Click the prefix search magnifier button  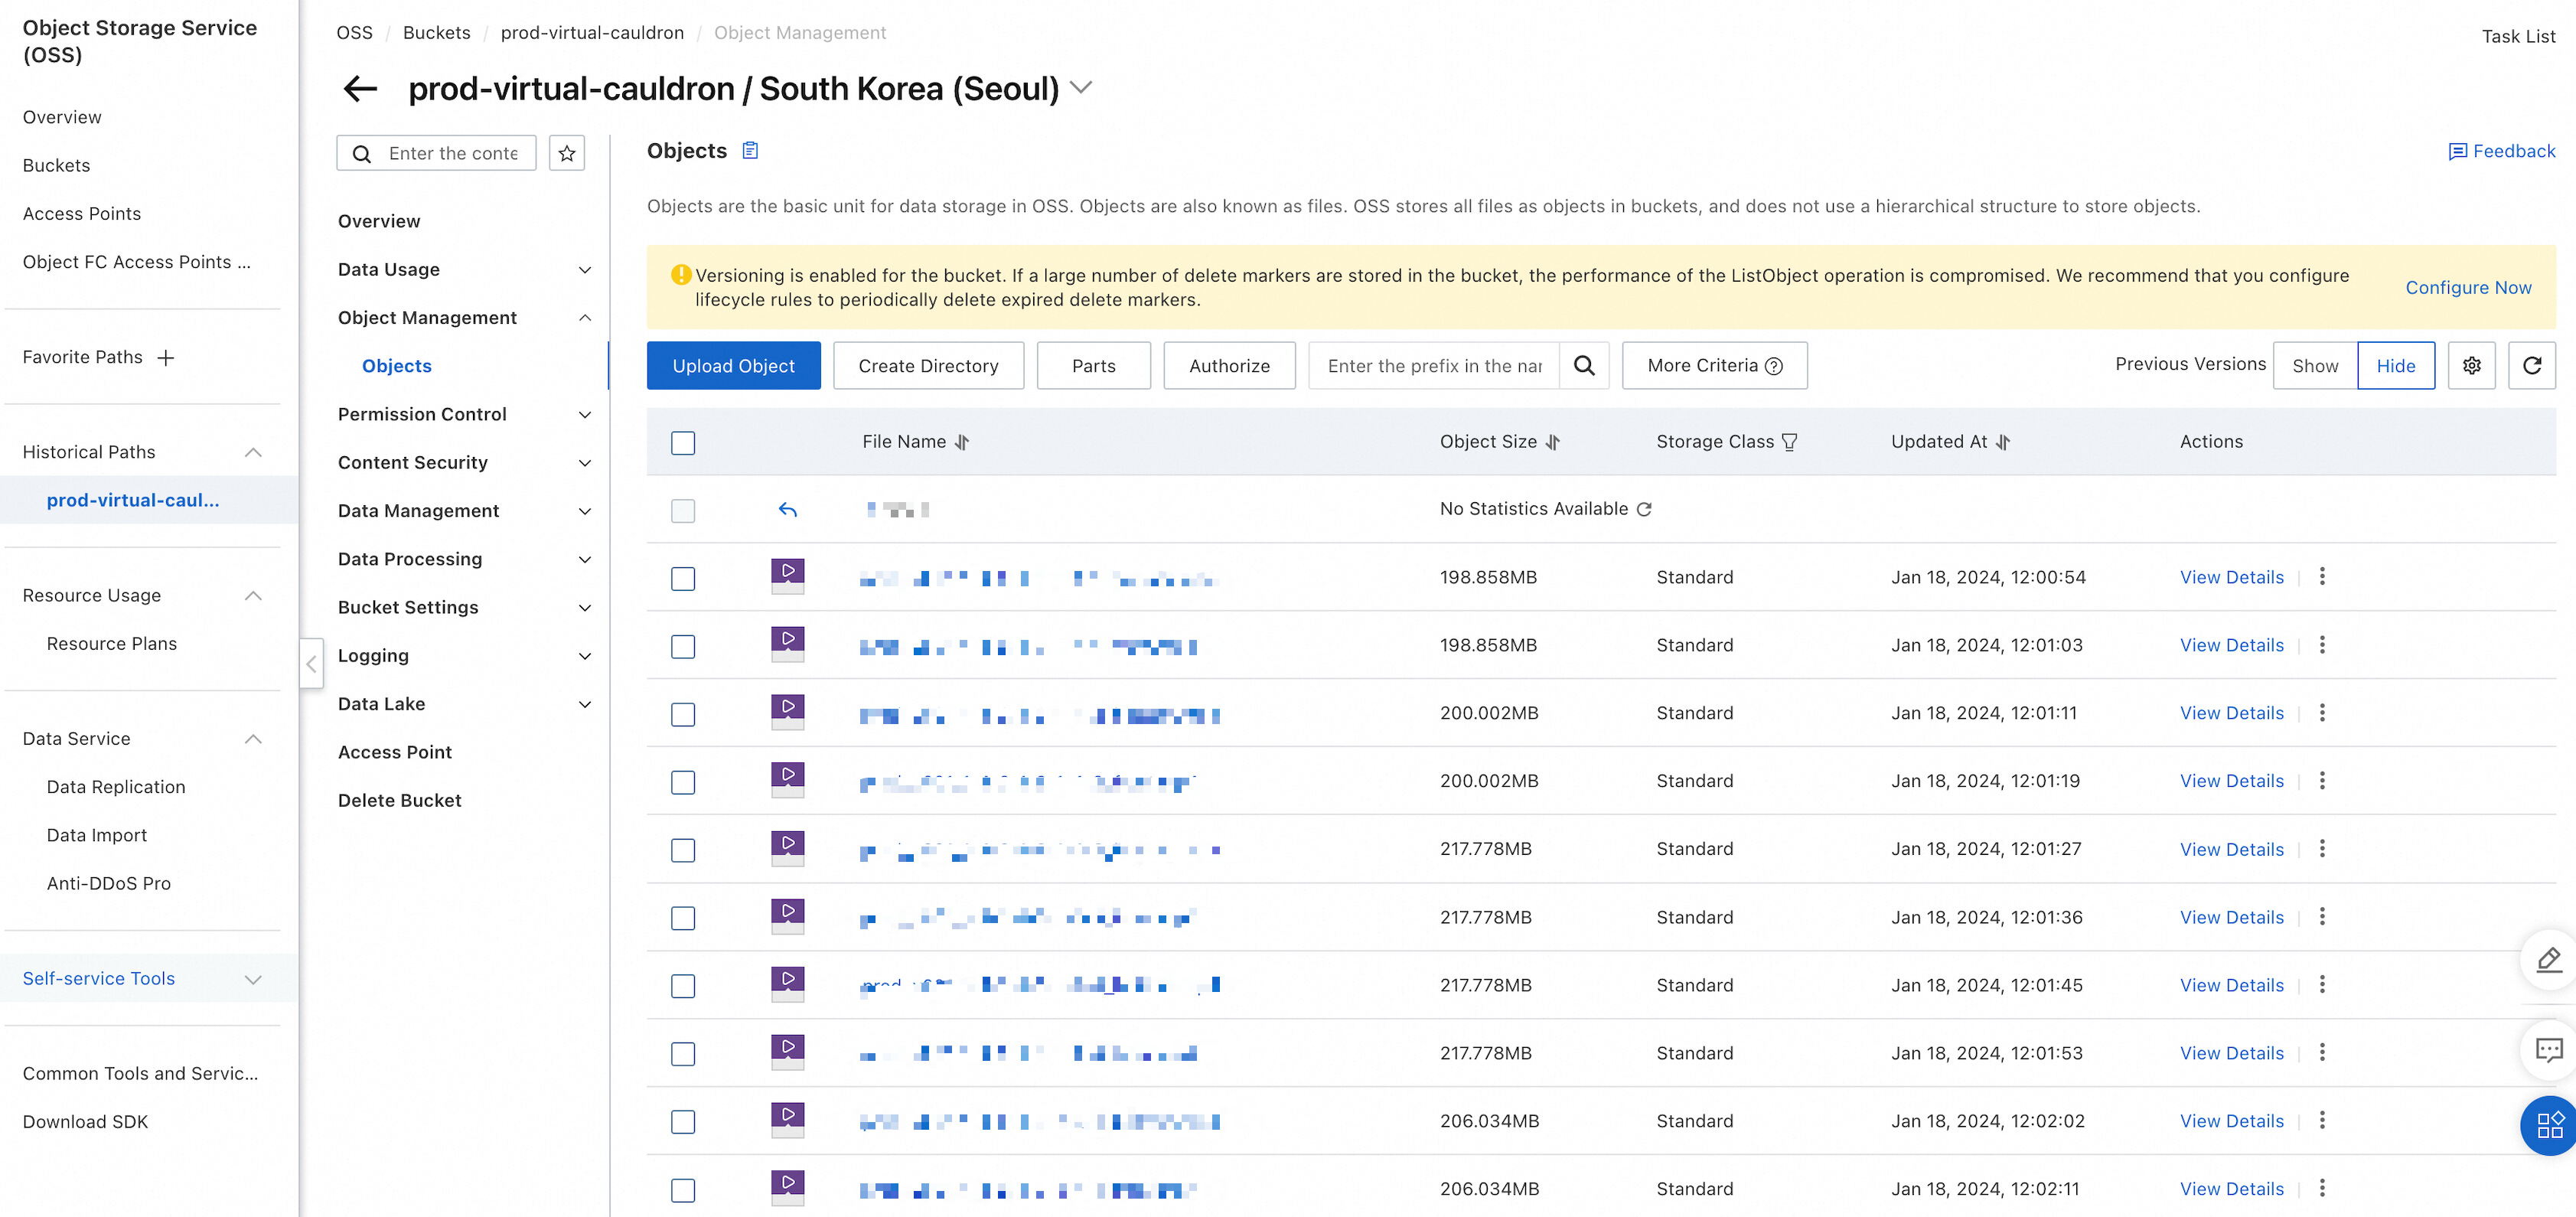point(1584,366)
